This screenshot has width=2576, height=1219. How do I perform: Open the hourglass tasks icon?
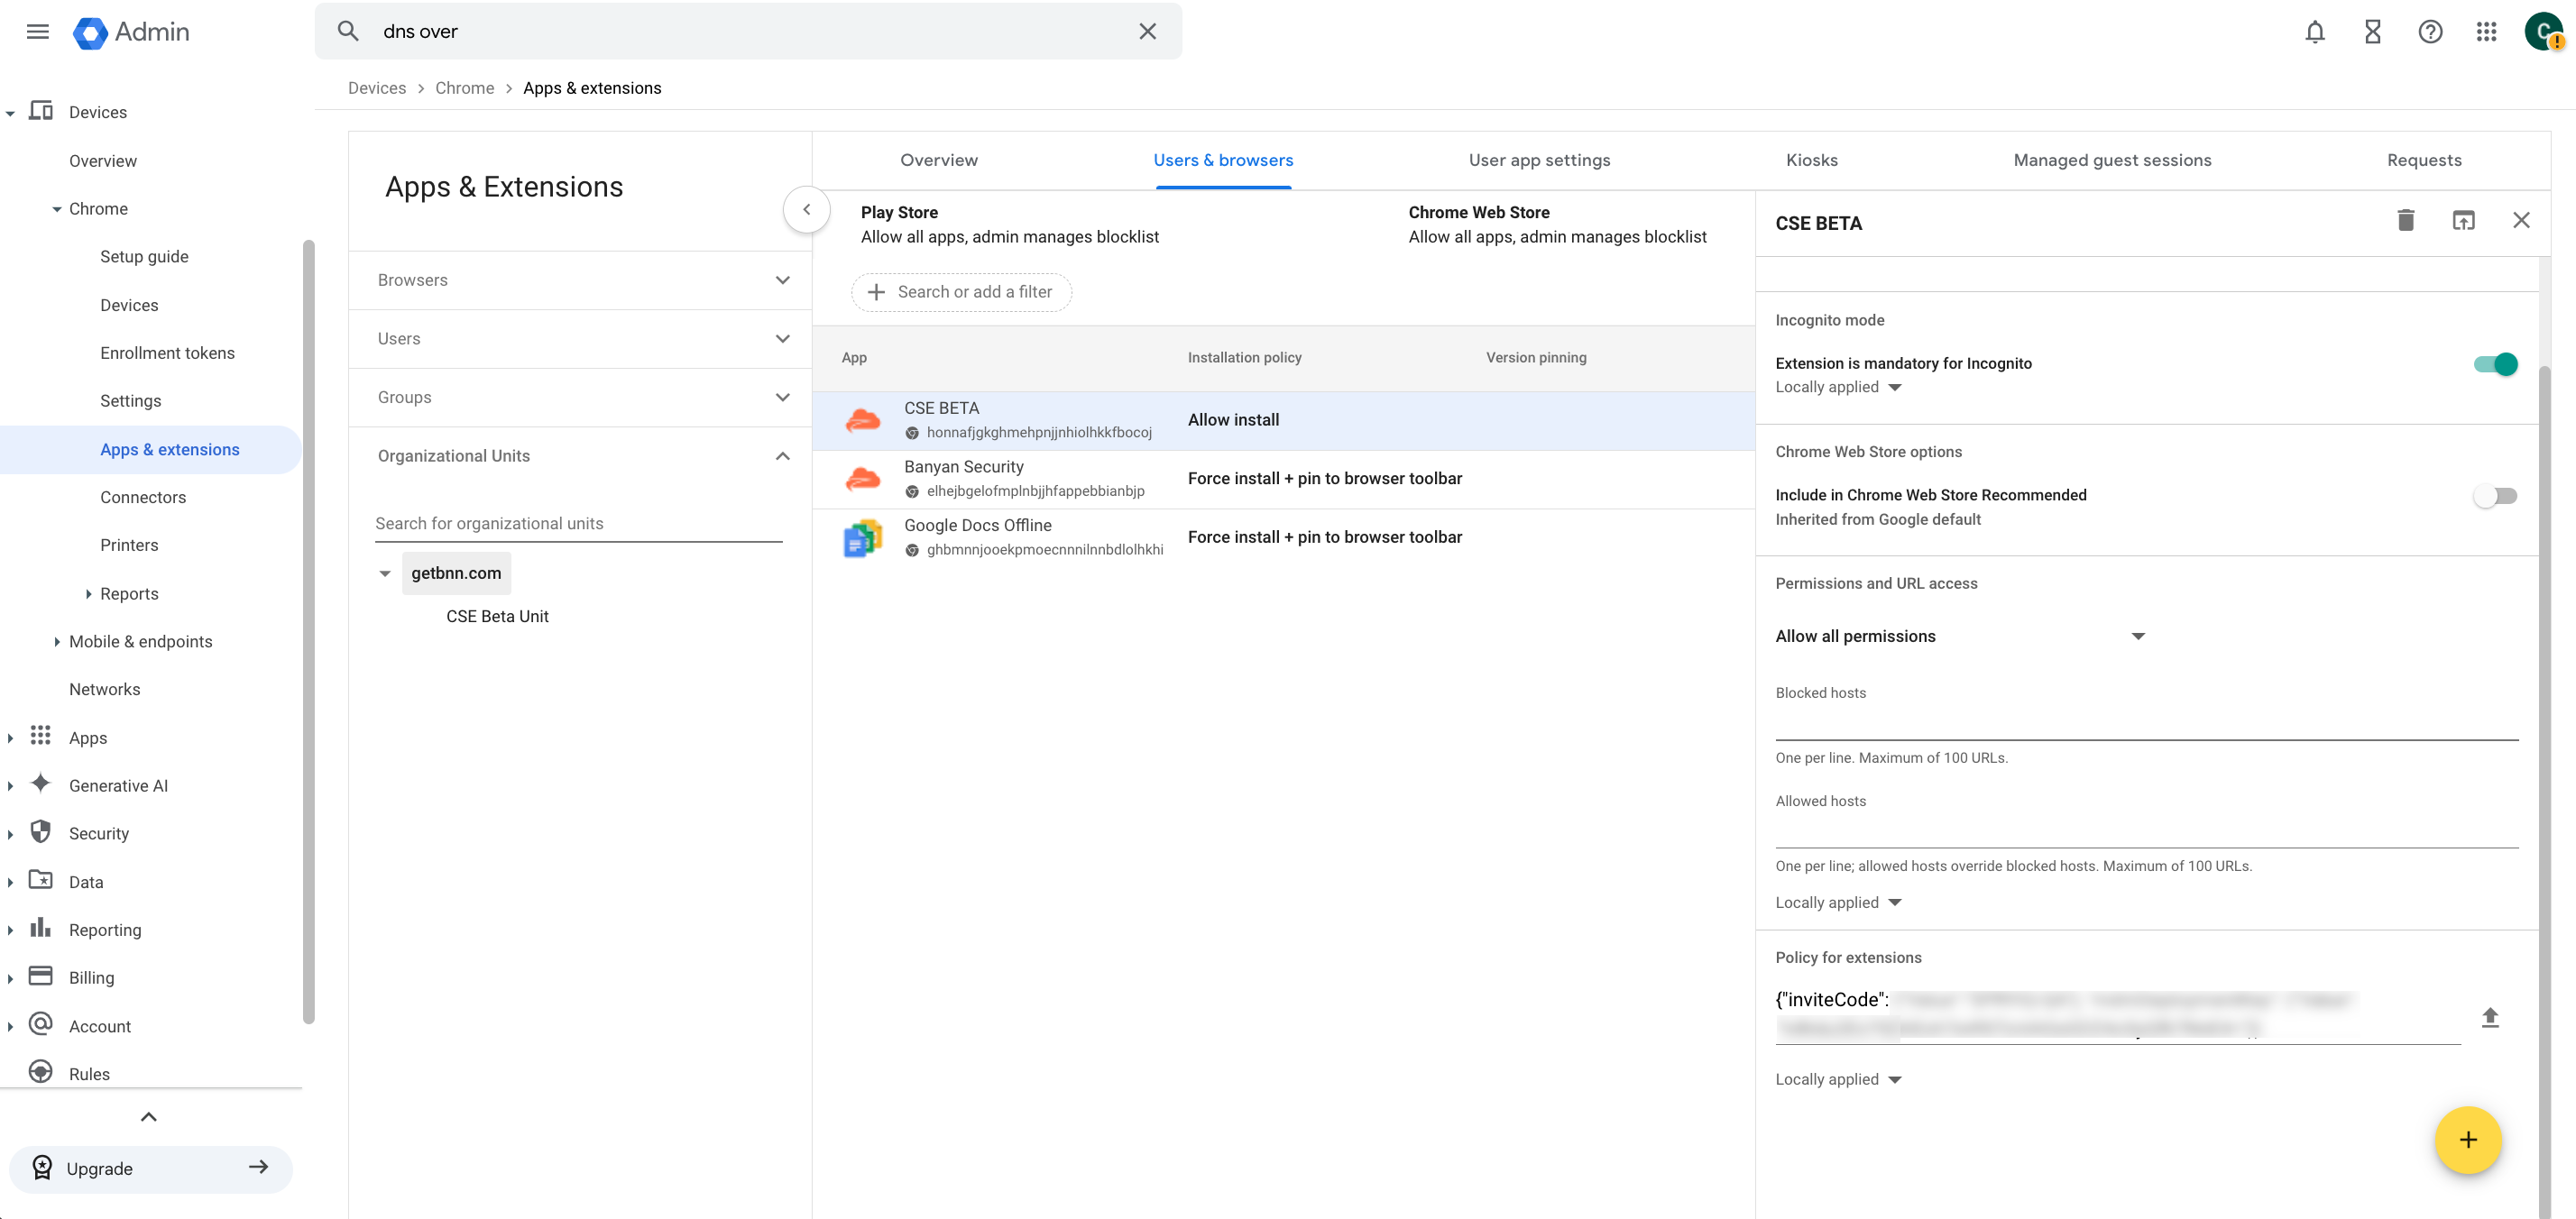pyautogui.click(x=2372, y=32)
